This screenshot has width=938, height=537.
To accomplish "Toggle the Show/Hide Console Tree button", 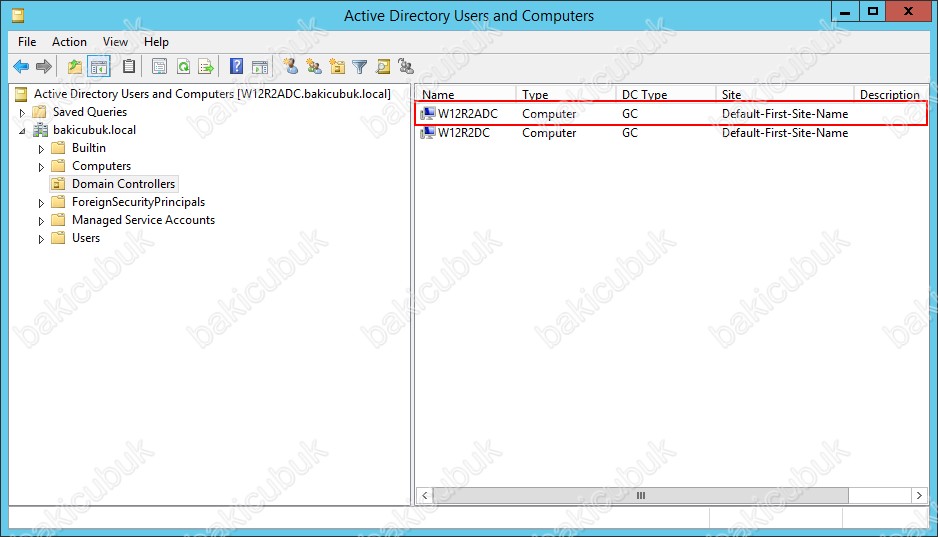I will [x=99, y=67].
